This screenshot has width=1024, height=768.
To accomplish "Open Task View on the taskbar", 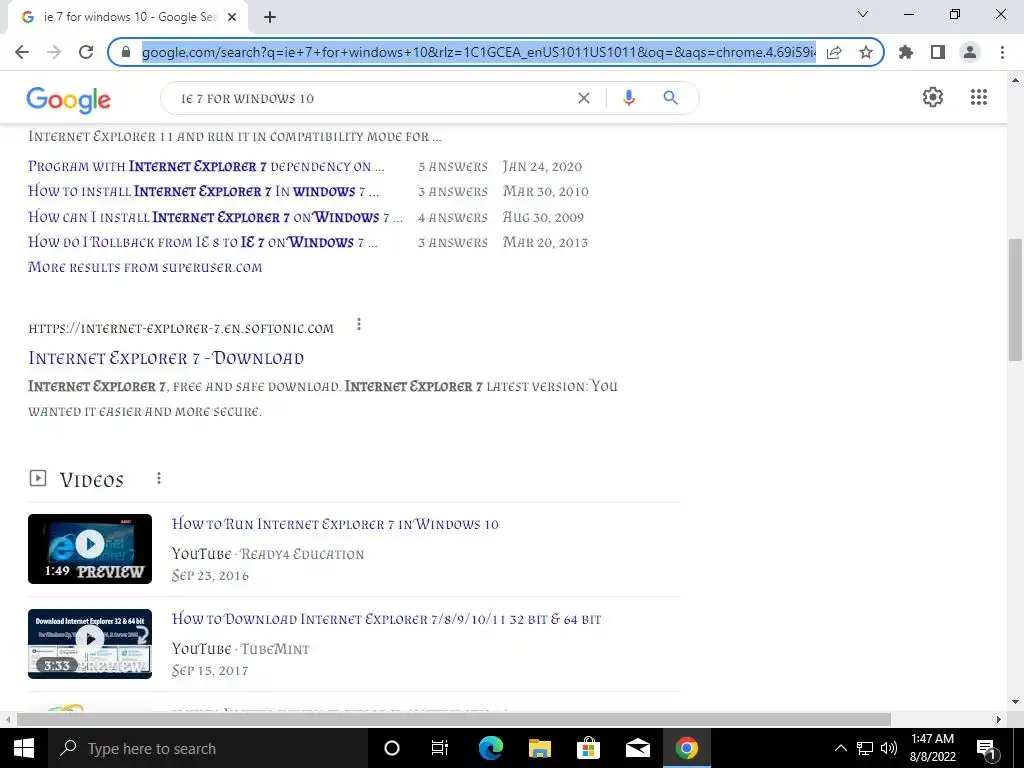I will point(440,748).
